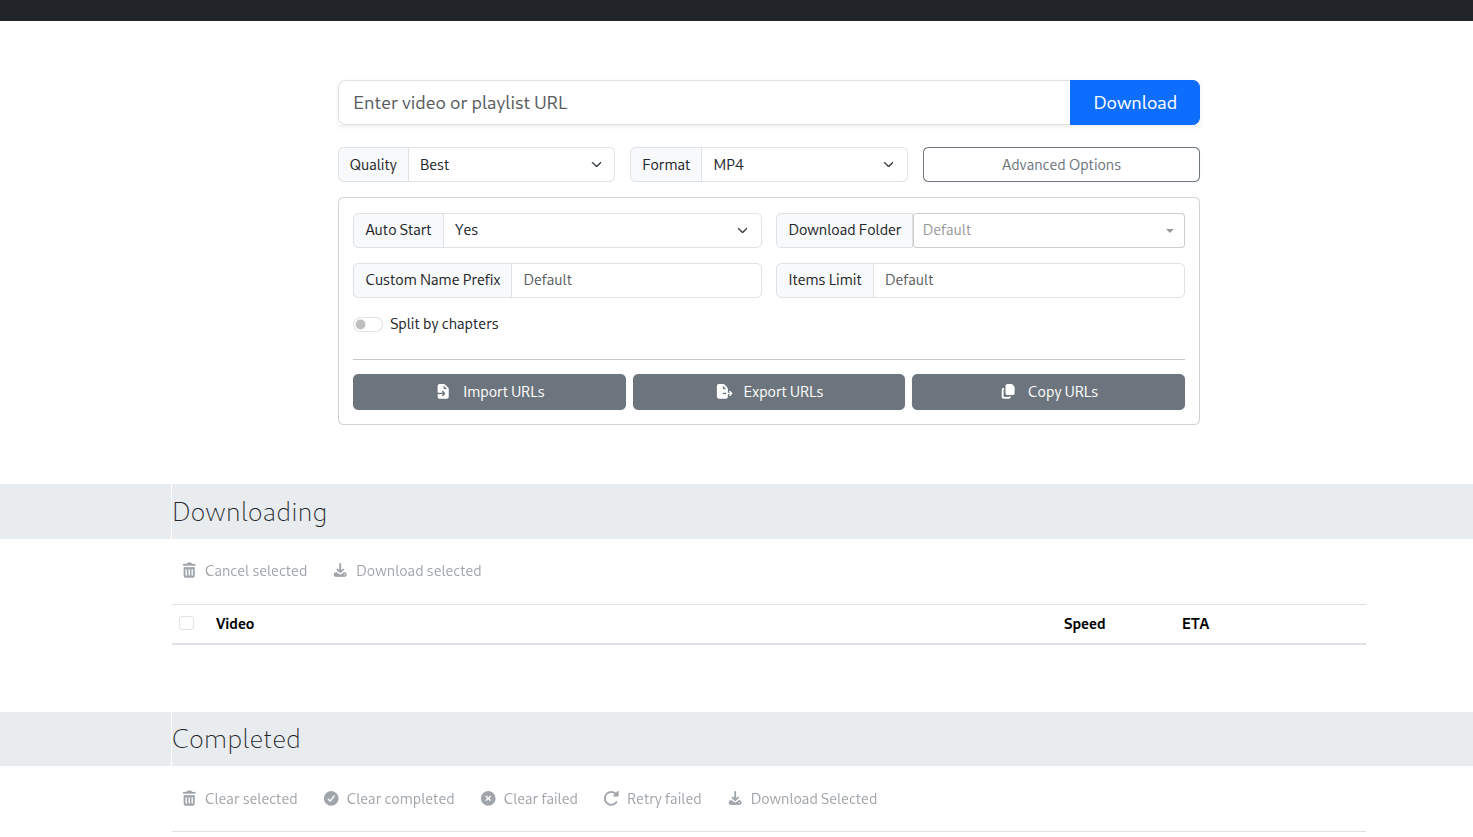Image resolution: width=1473 pixels, height=837 pixels.
Task: Click the checkmark icon beside Clear completed
Action: 330,798
